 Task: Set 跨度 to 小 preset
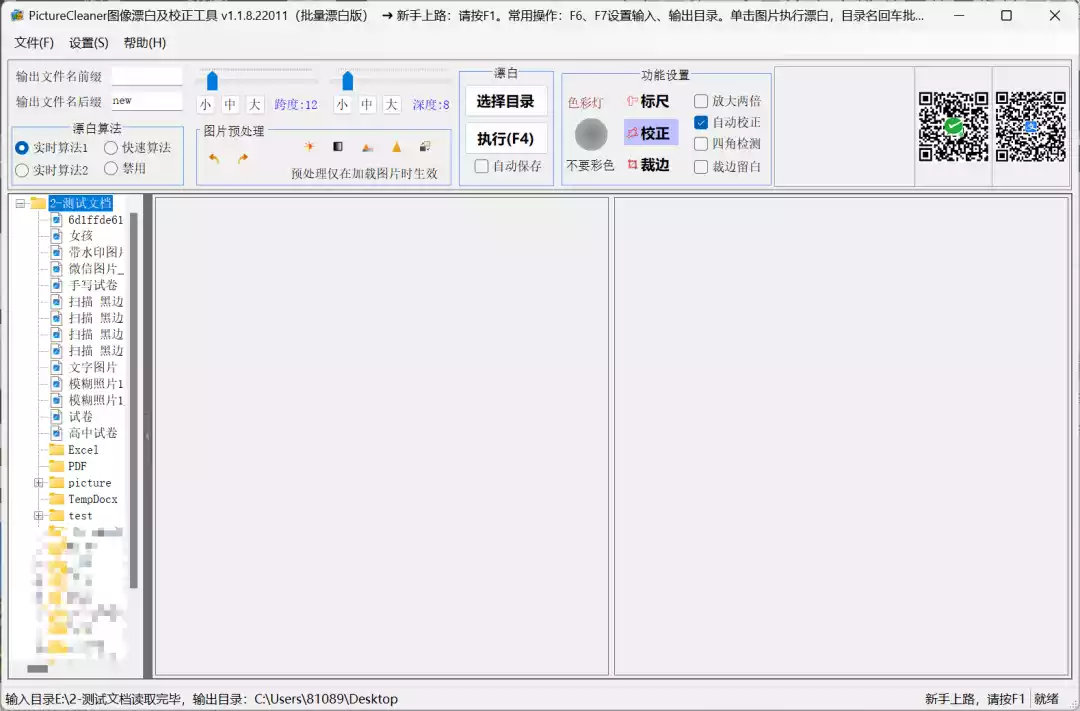click(205, 105)
